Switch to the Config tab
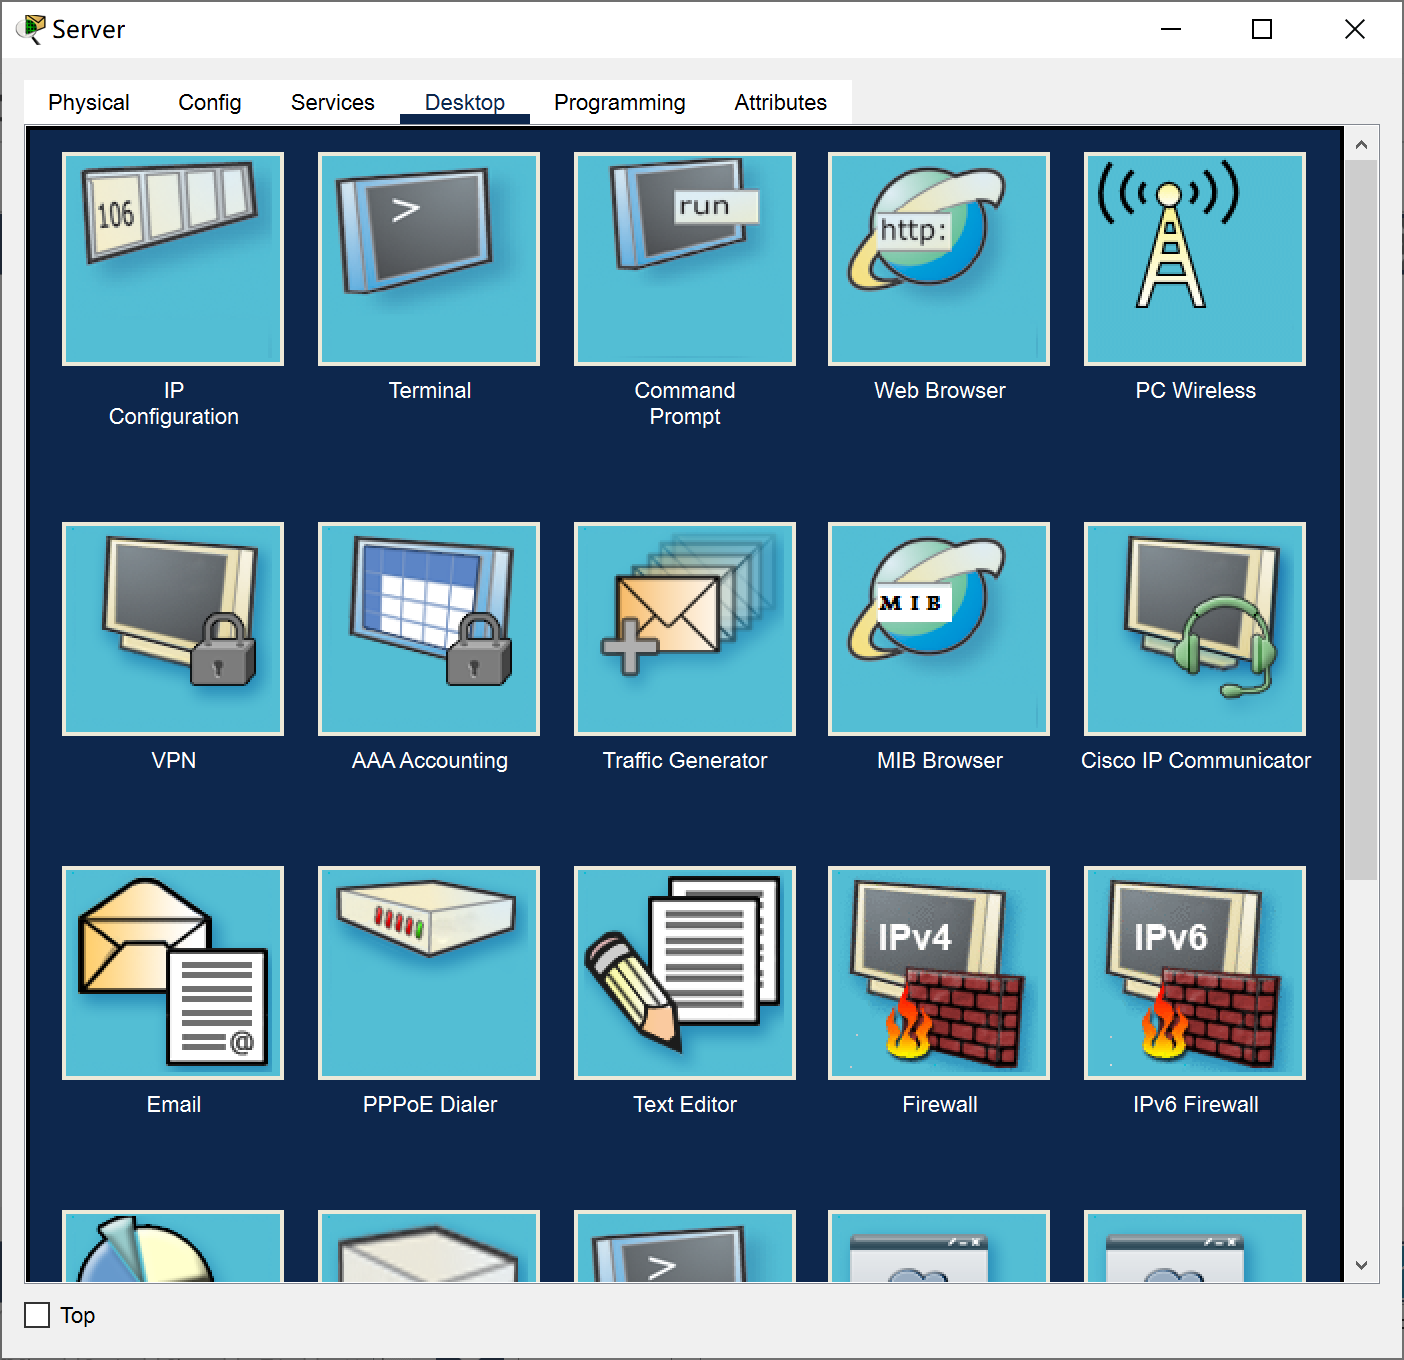 point(209,102)
